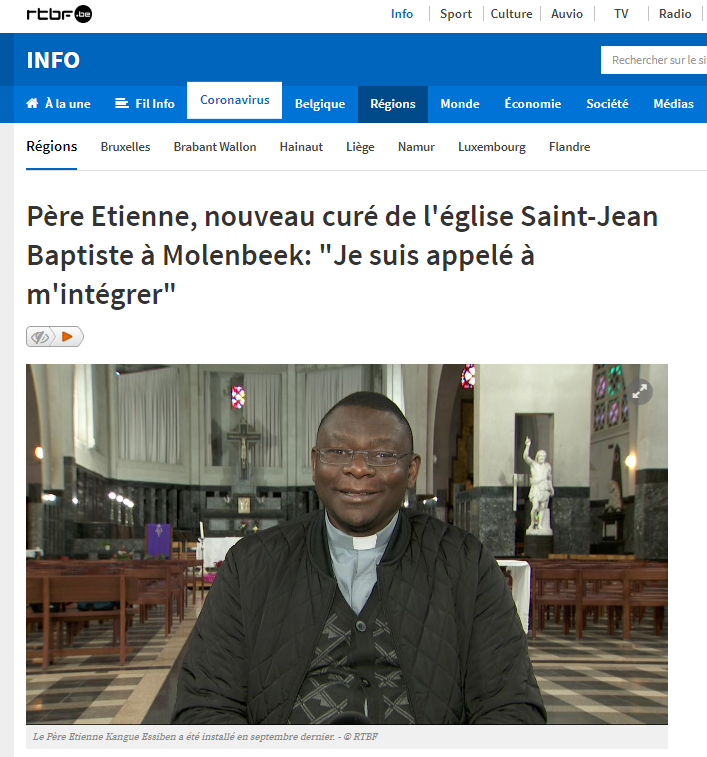This screenshot has height=757, width=707.
Task: Click the Sport link in top bar
Action: coord(456,14)
